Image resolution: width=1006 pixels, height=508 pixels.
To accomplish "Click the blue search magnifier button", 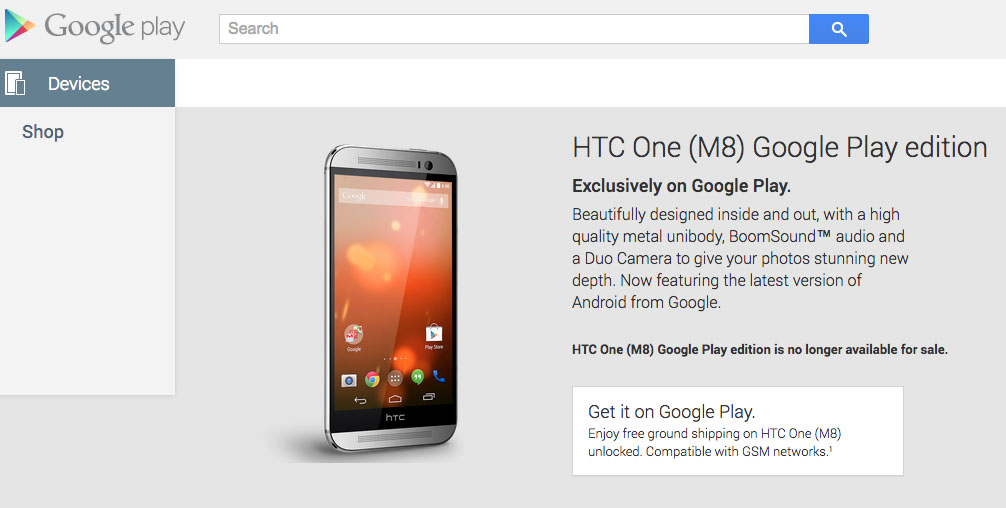I will (x=839, y=29).
